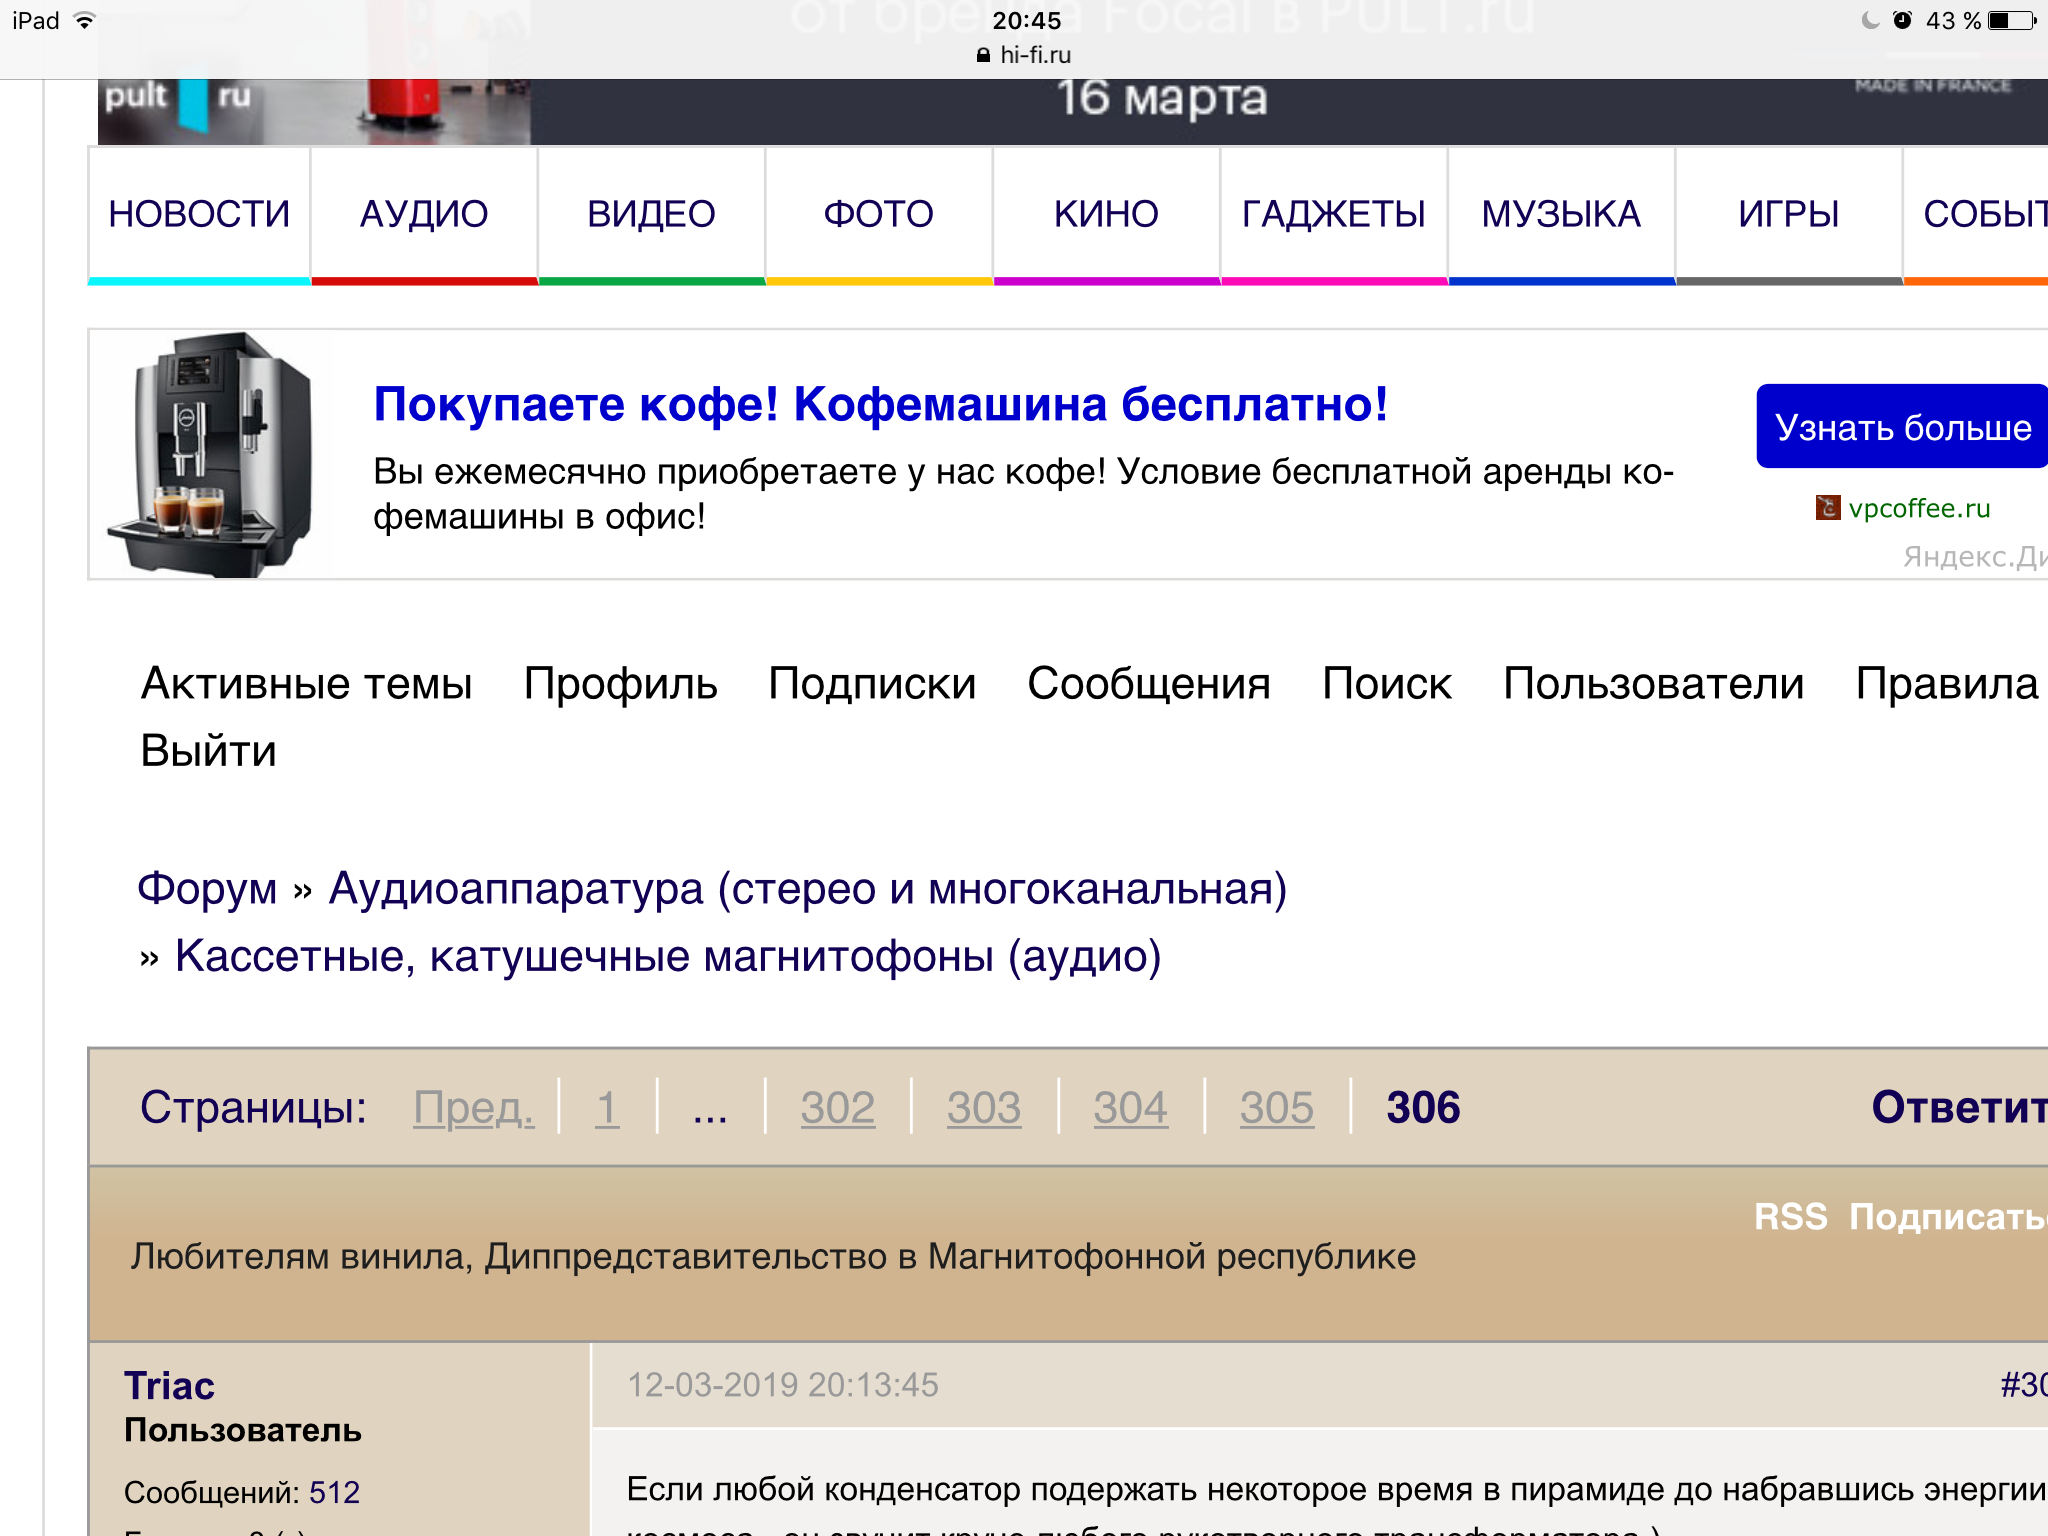
Task: Click the vpcoffee.ru favicon link
Action: point(1827,508)
